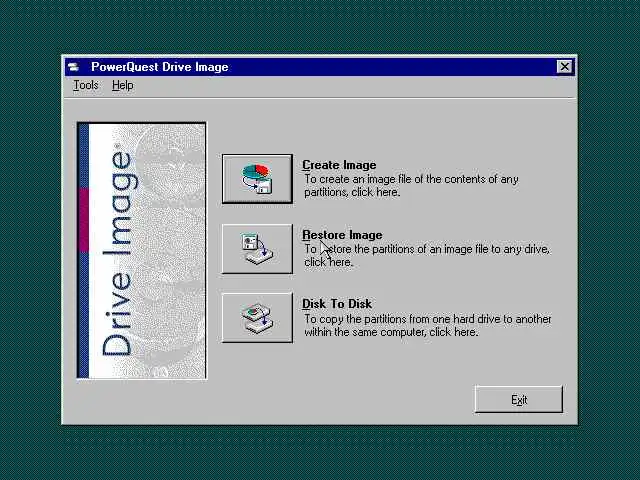Image resolution: width=640 pixels, height=480 pixels.
Task: Click the Disk To Disk icon button
Action: (x=257, y=318)
